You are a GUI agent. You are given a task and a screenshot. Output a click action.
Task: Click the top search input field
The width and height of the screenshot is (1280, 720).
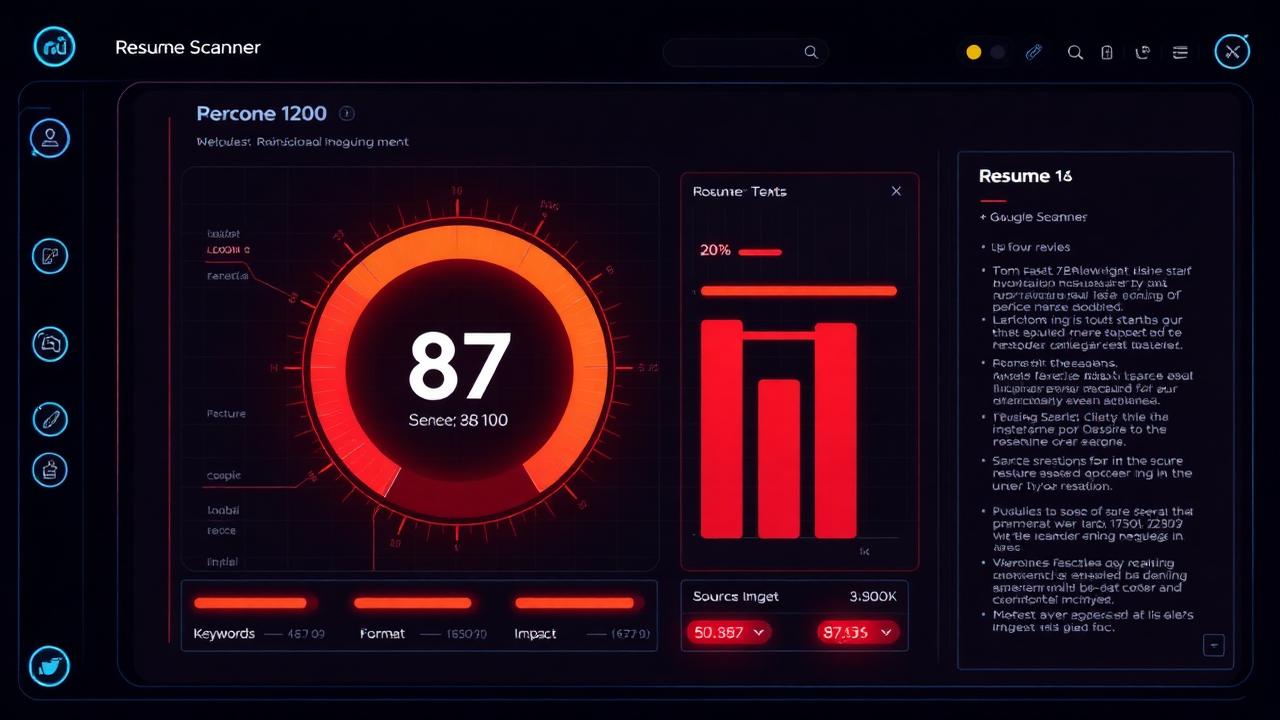coord(745,53)
